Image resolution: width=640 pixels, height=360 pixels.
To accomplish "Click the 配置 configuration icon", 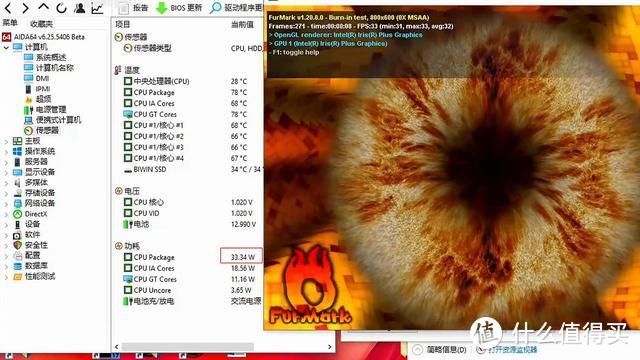I will (x=17, y=256).
